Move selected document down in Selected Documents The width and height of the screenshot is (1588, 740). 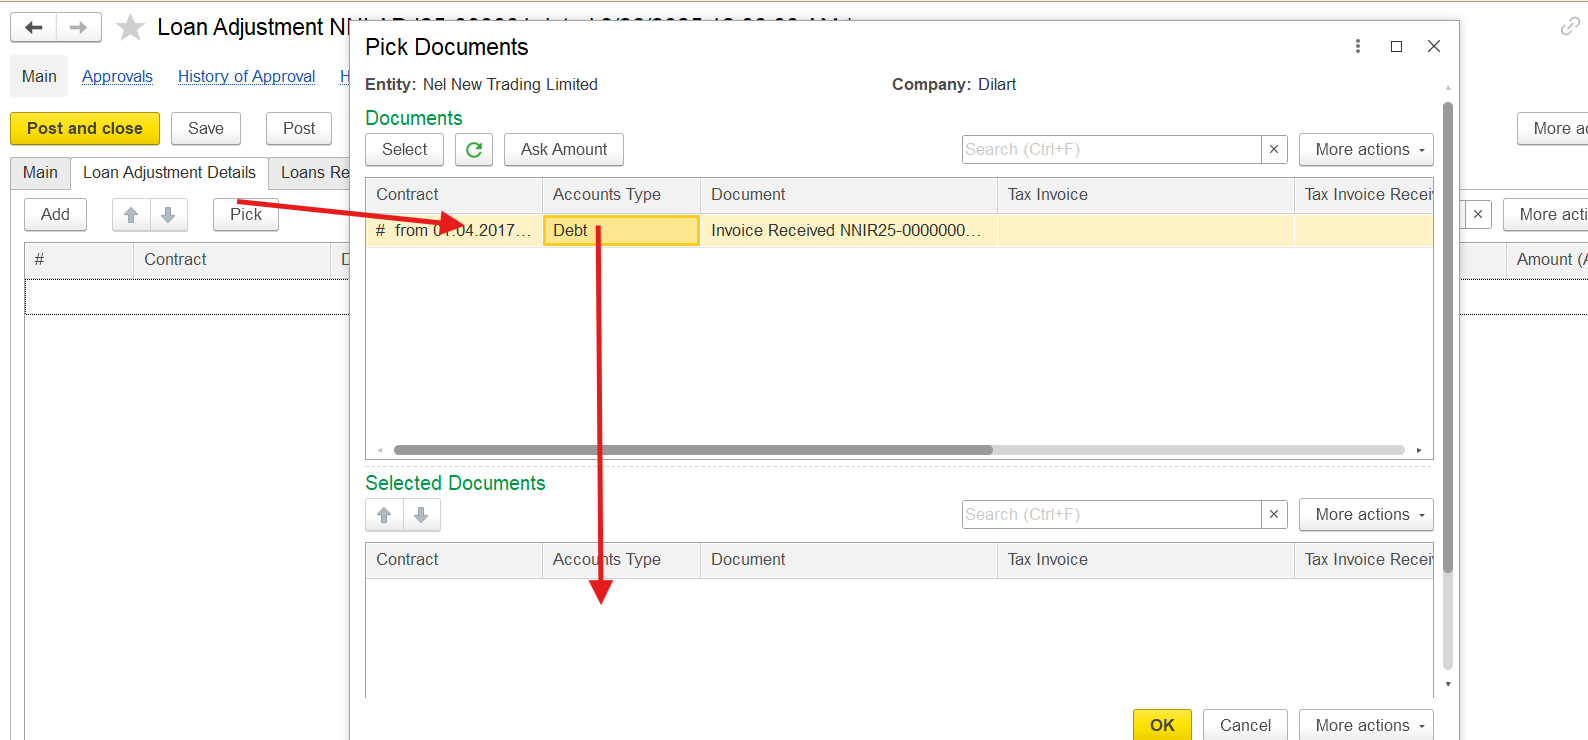421,515
